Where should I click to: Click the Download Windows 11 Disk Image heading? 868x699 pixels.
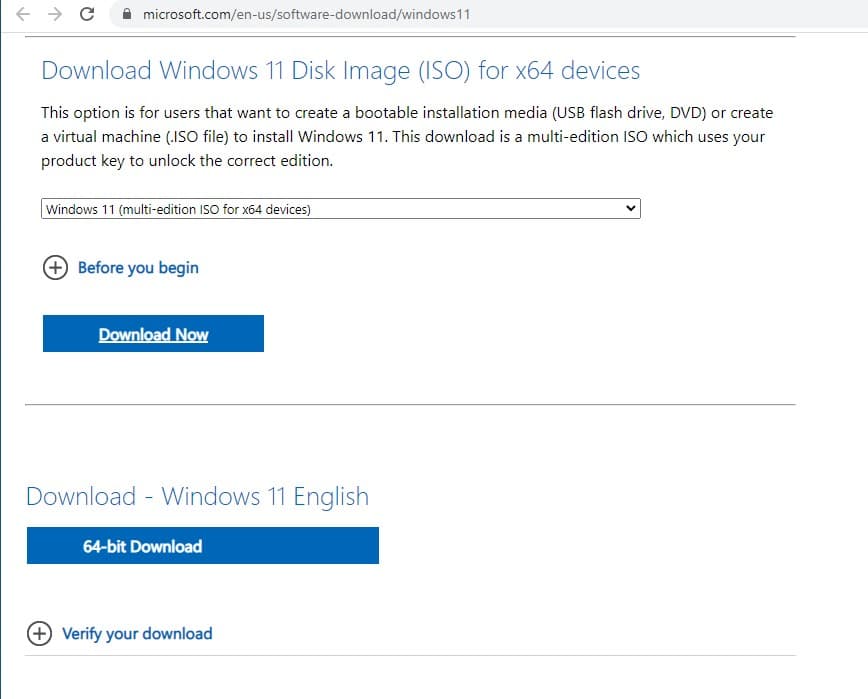coord(340,71)
